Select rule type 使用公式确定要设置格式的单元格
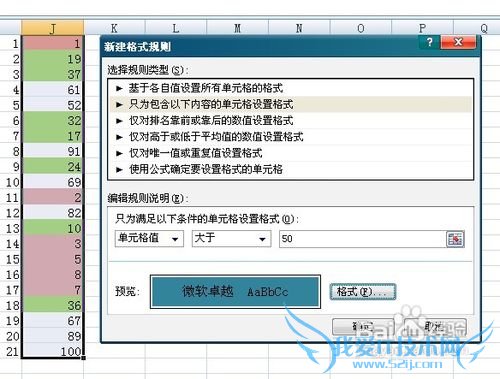 290,169
